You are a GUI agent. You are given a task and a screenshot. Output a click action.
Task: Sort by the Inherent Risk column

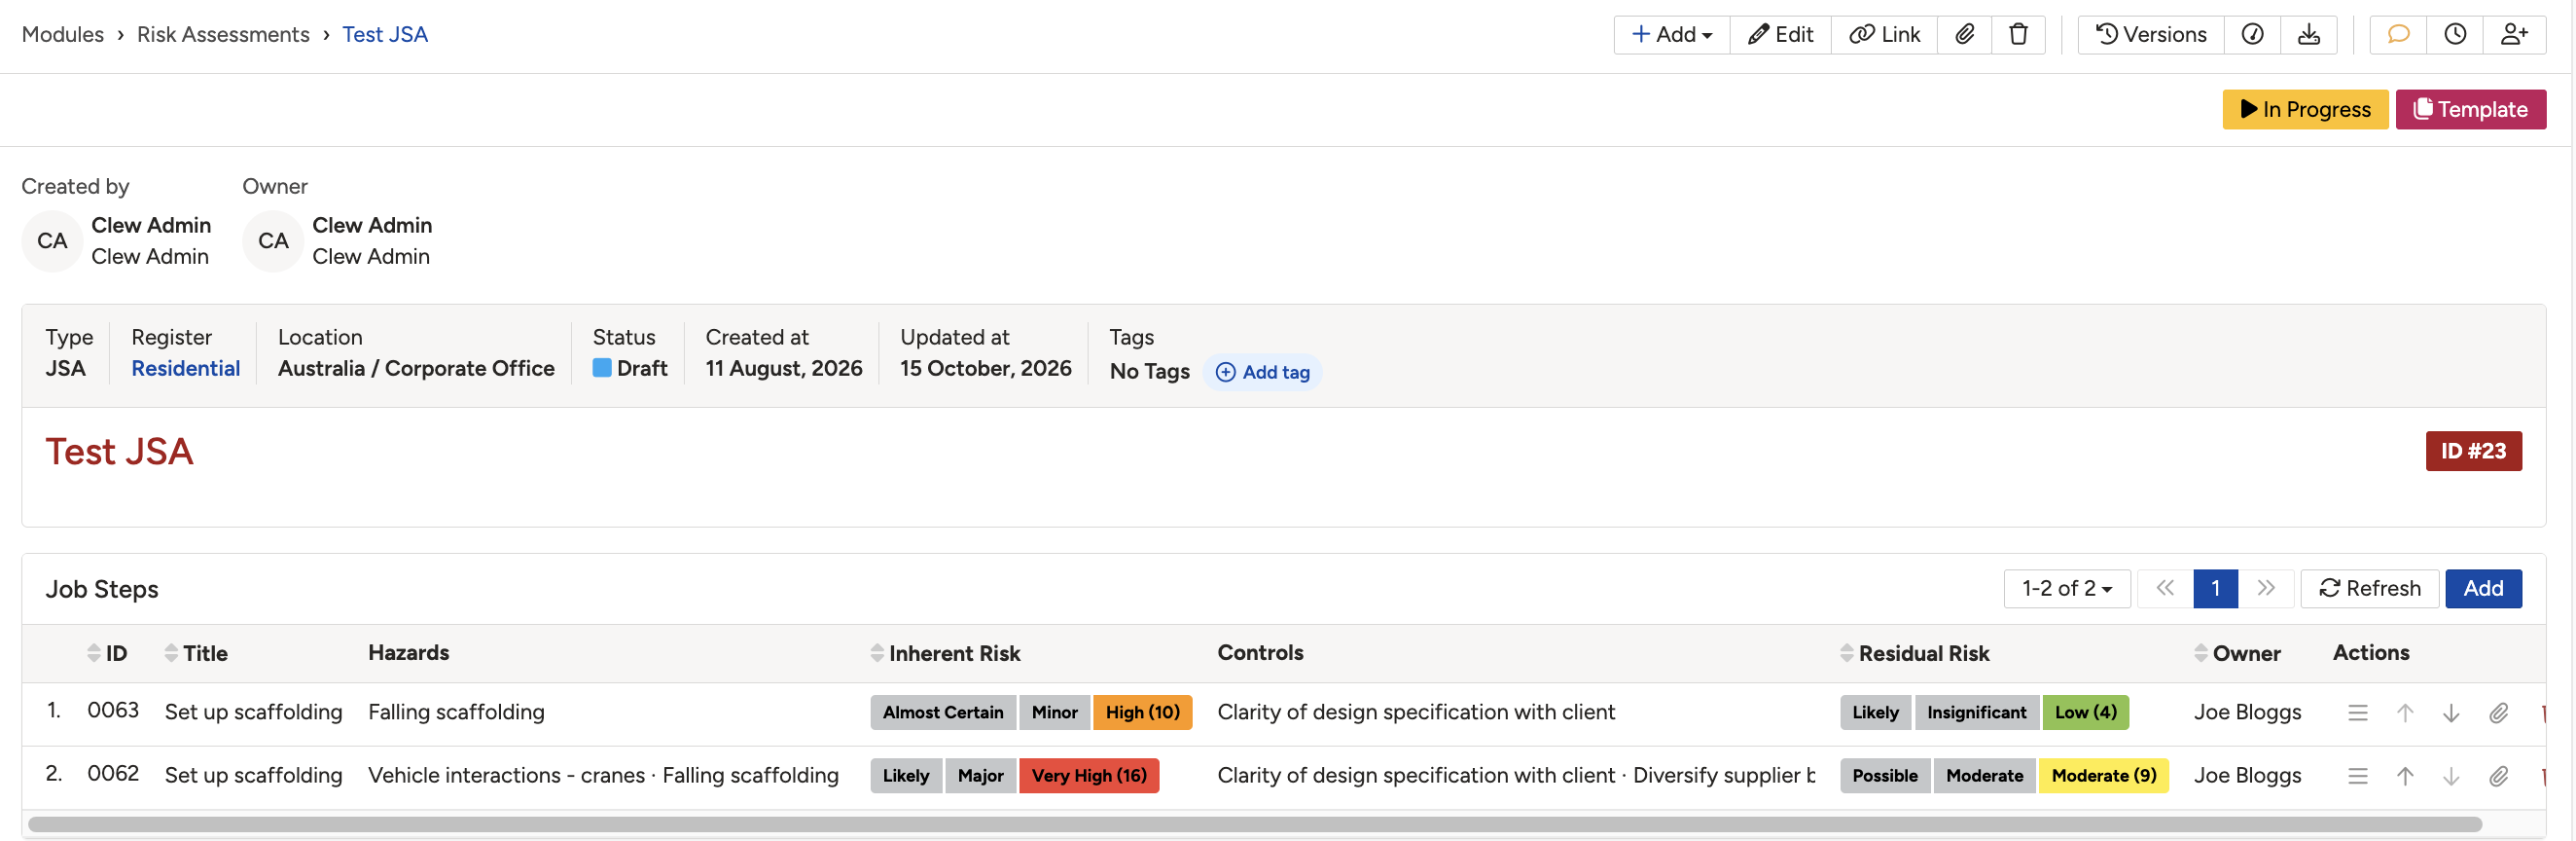(945, 654)
